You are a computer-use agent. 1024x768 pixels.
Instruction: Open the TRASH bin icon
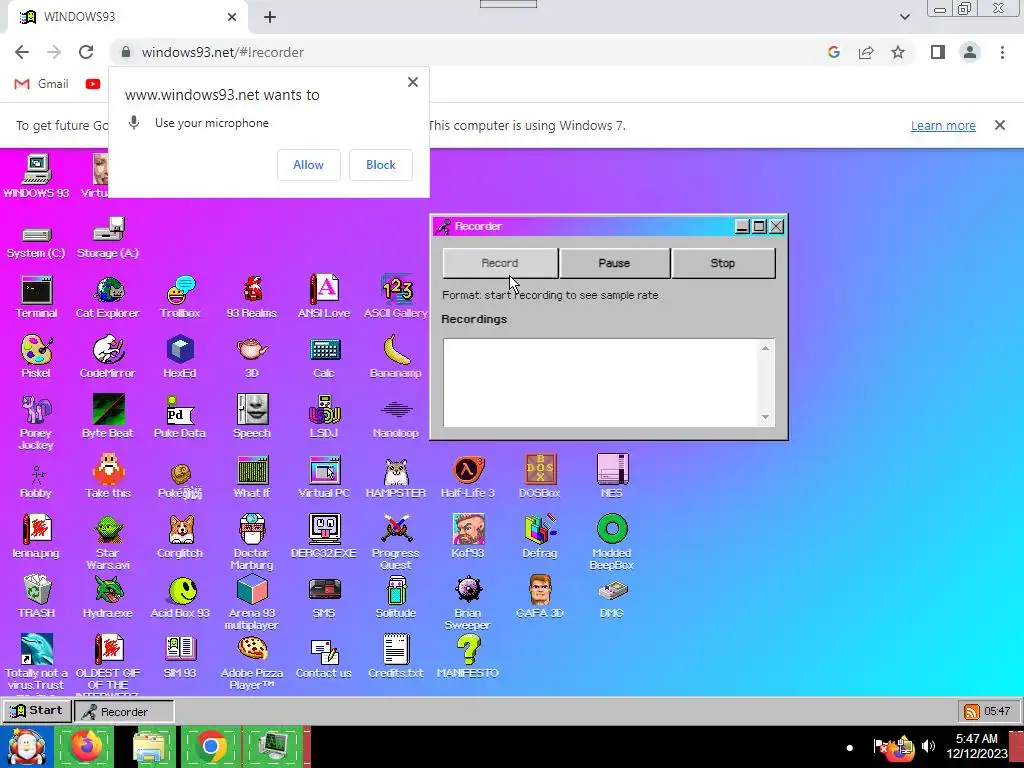pos(36,596)
